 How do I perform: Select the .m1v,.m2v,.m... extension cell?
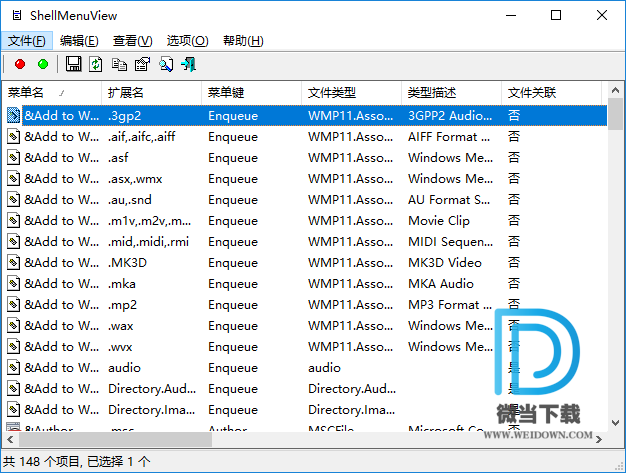click(x=149, y=221)
